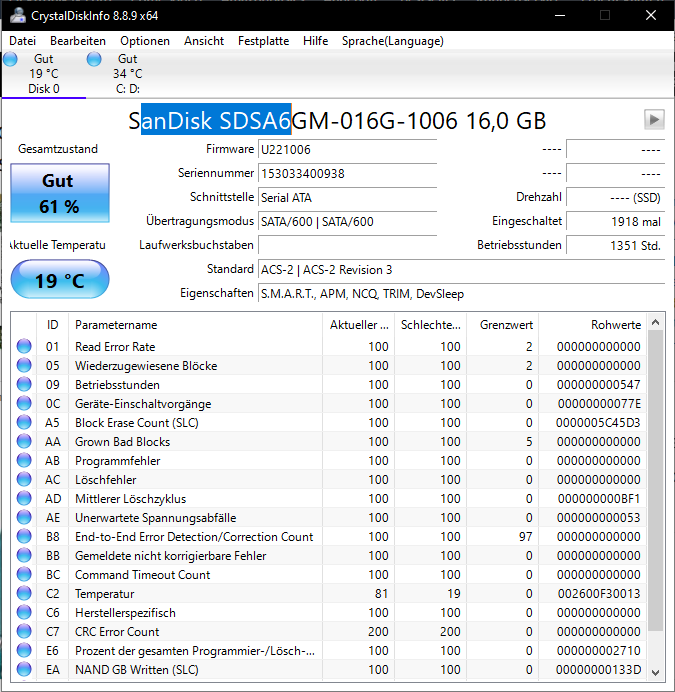Image resolution: width=675 pixels, height=692 pixels.
Task: Open the Datei menu
Action: [23, 41]
